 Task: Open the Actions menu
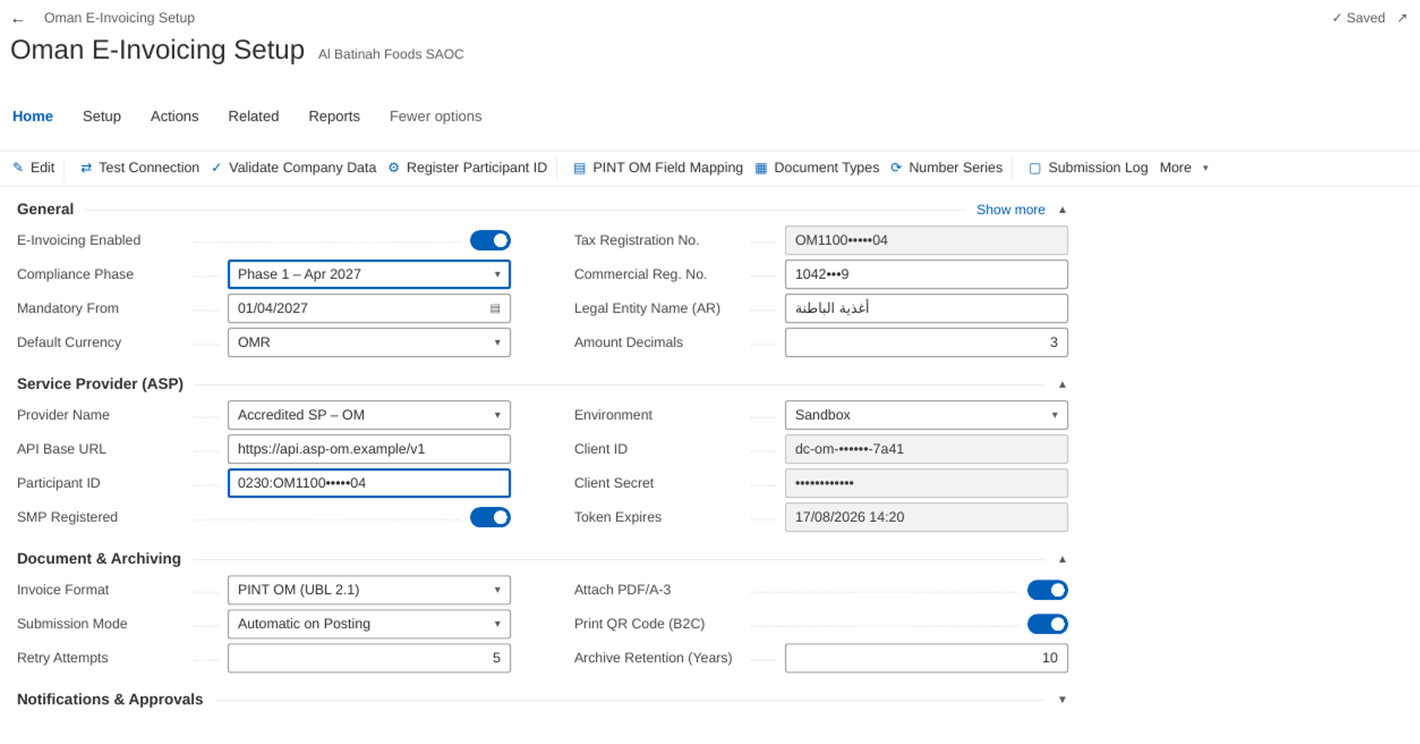[175, 116]
